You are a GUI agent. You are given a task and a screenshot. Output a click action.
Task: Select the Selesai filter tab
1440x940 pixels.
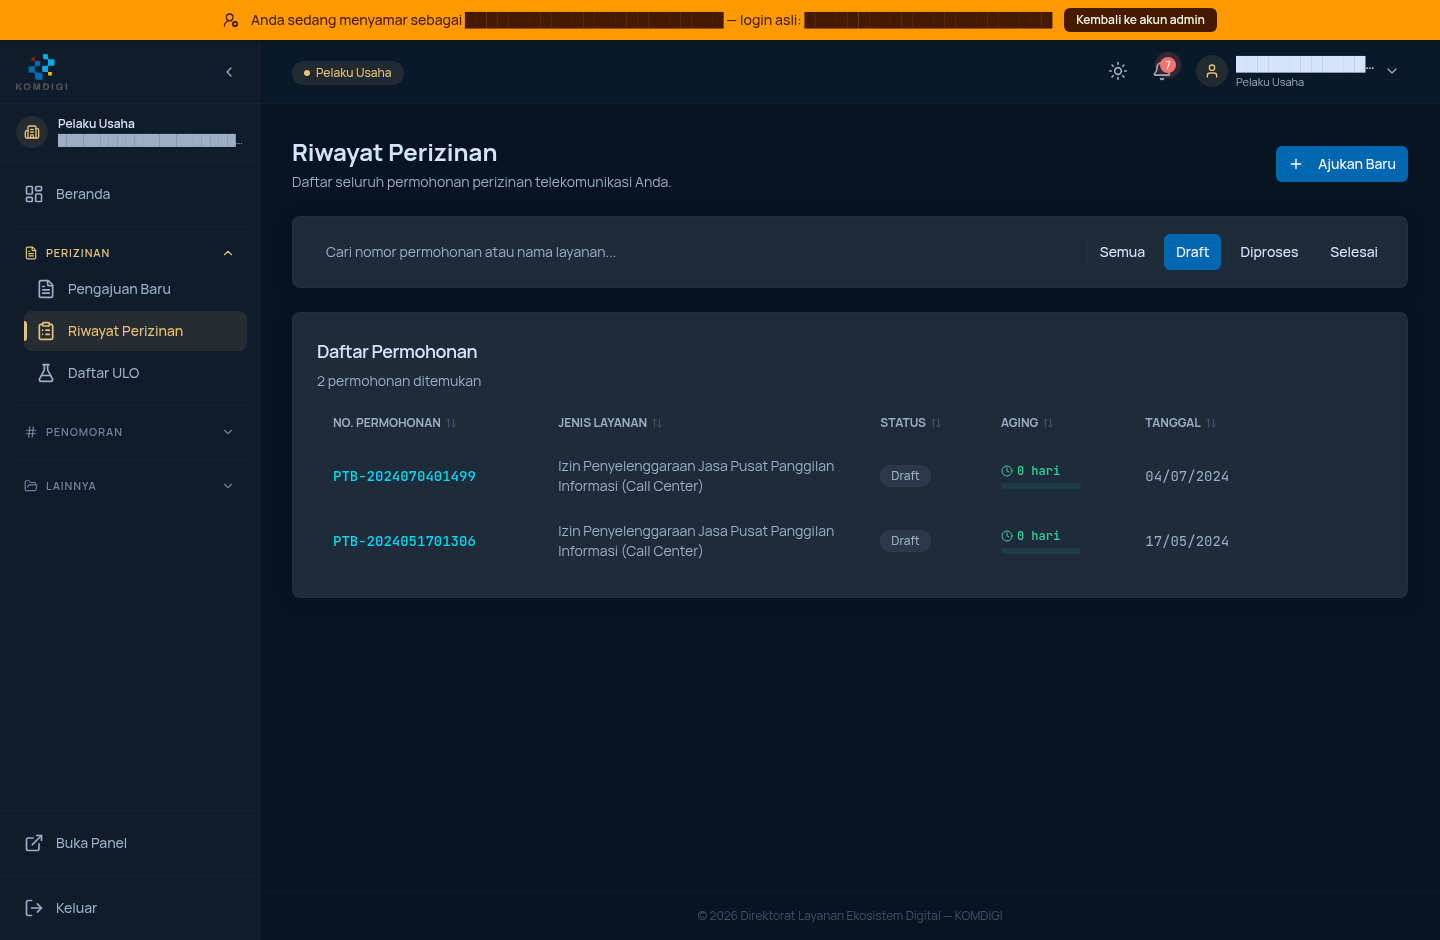(x=1354, y=252)
